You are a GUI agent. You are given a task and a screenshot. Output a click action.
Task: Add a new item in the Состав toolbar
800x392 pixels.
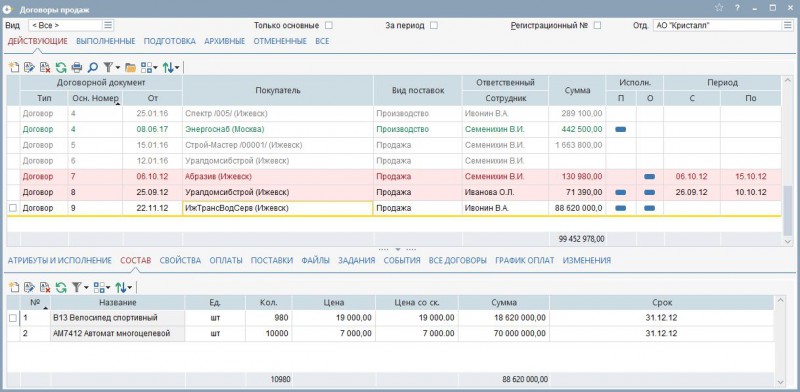point(14,287)
